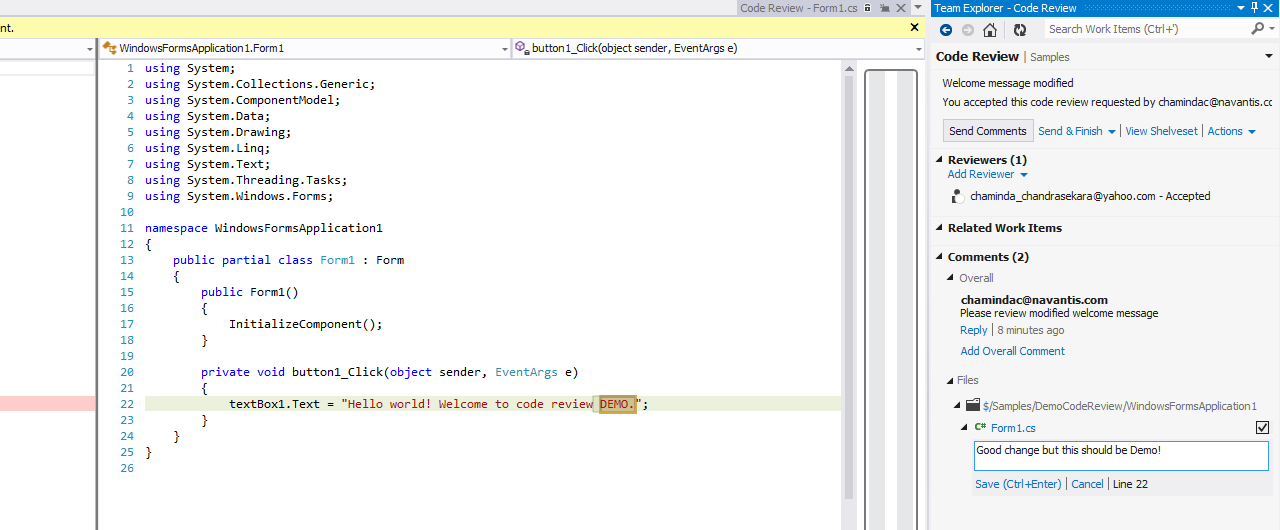Click the lock icon on the Form1.cs tab
Screen dimensions: 1280x530
click(868, 8)
